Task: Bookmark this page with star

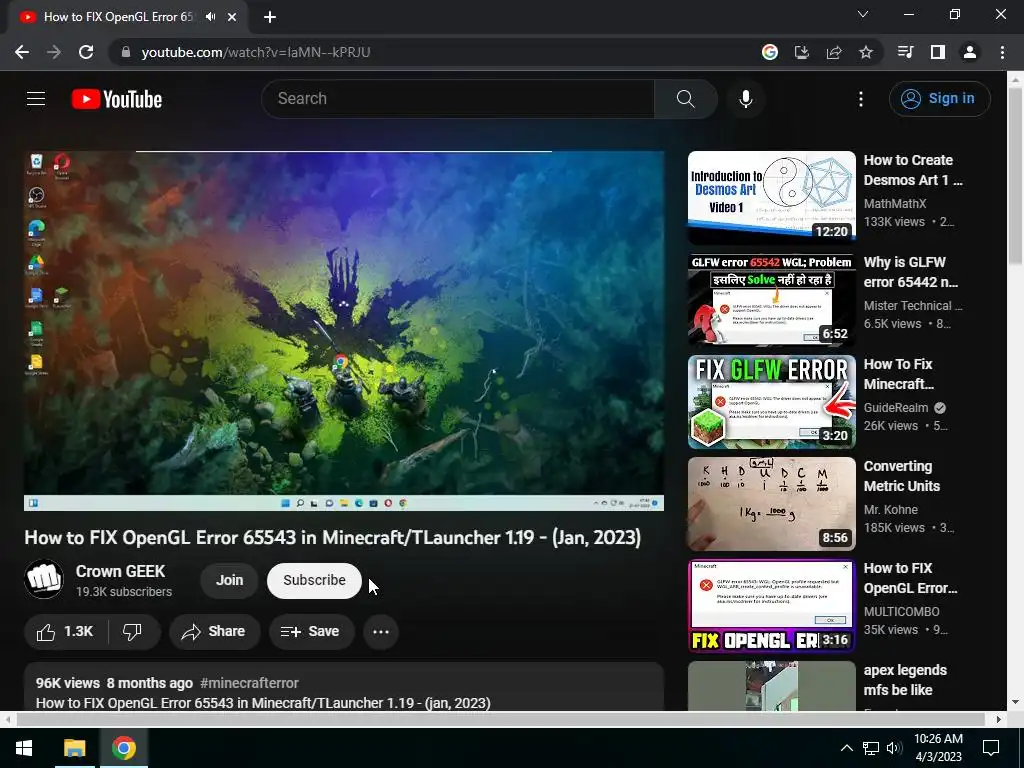Action: pos(866,52)
